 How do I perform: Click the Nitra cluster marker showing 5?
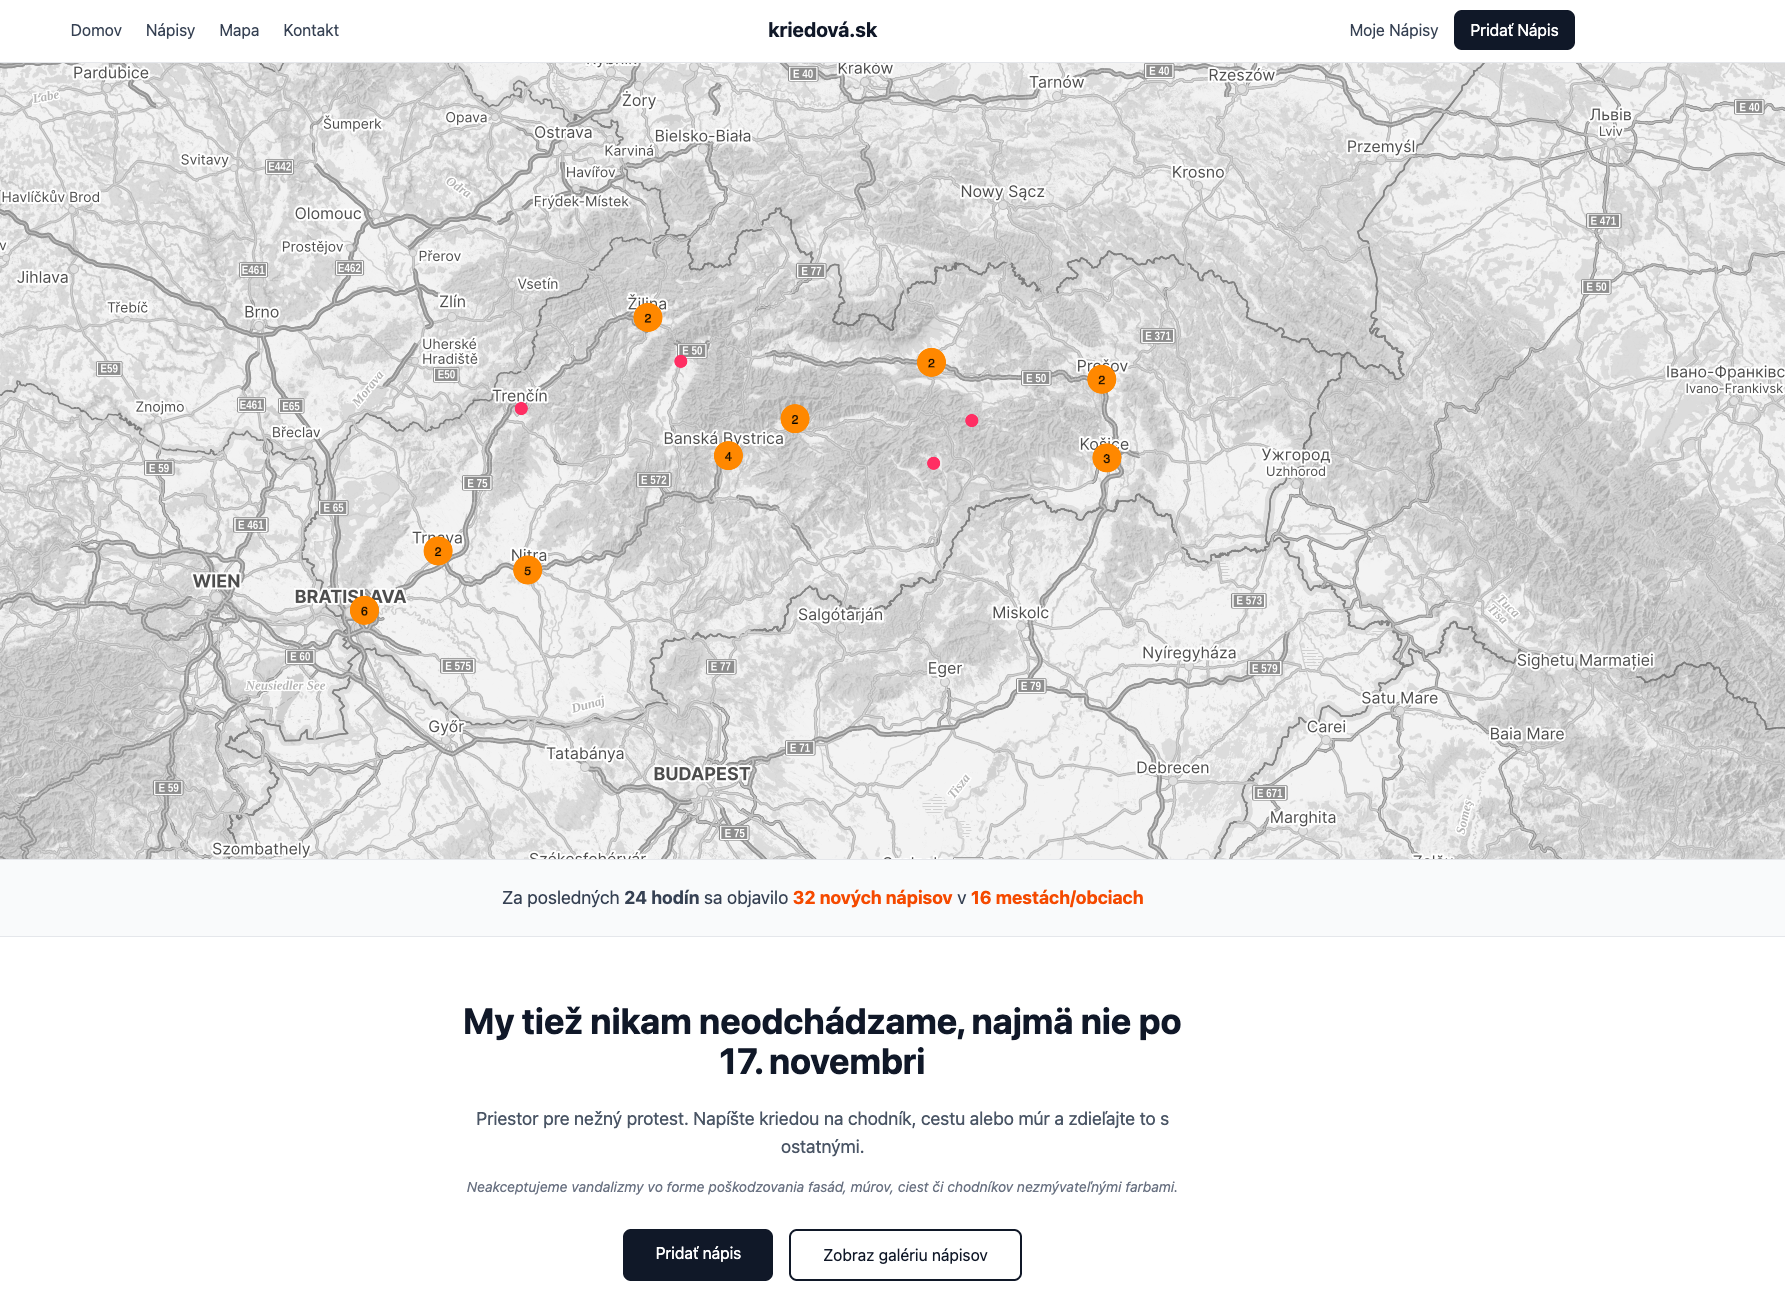(x=527, y=571)
